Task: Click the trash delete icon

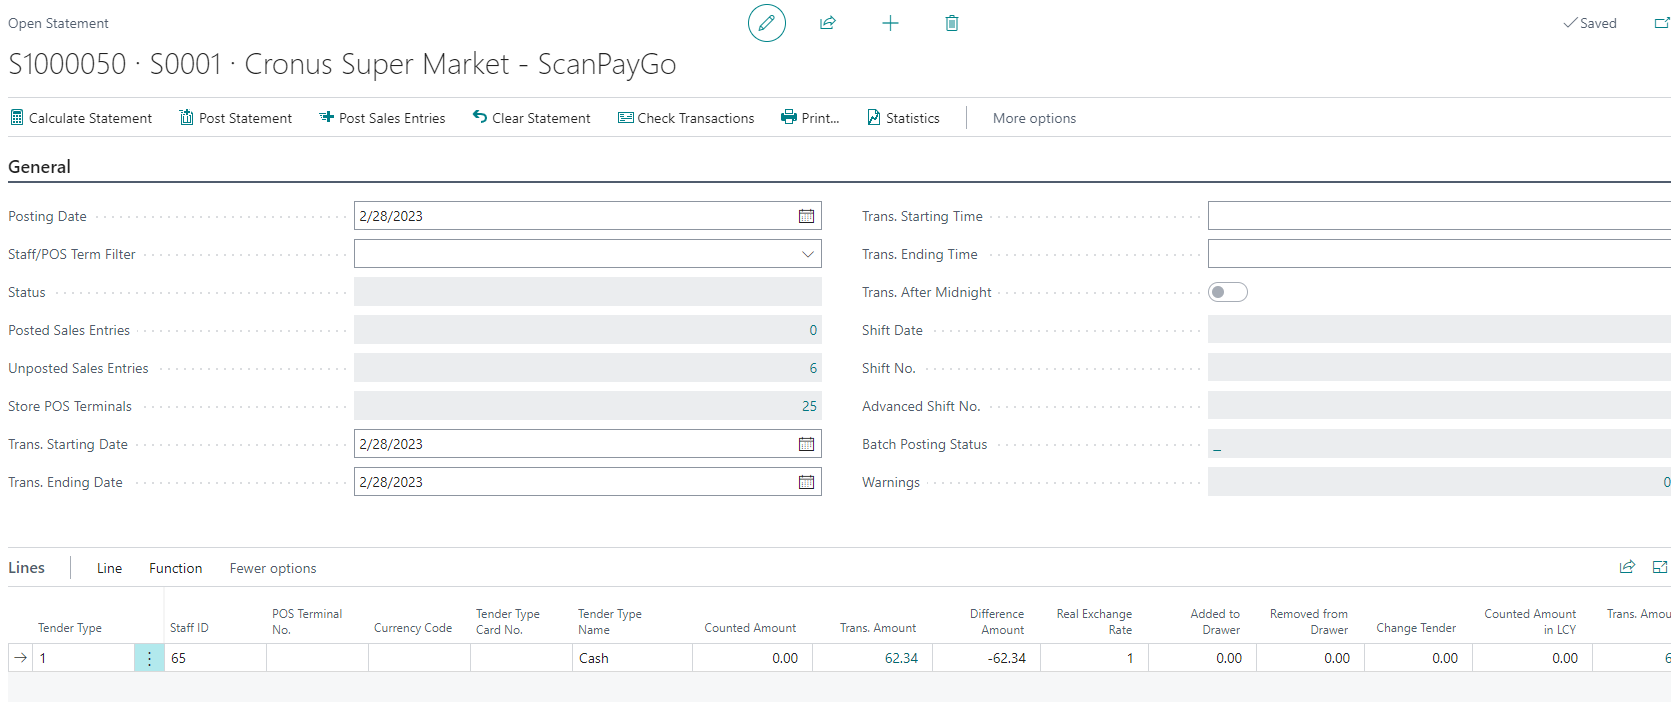Action: point(951,23)
